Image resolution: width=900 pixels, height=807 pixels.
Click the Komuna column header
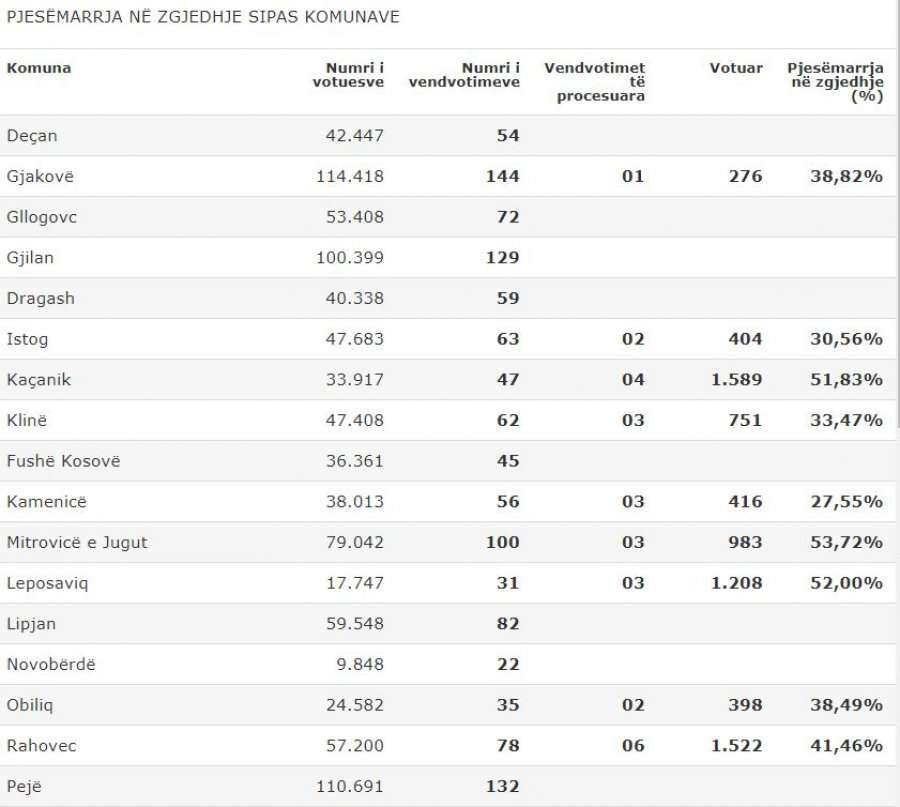click(39, 68)
